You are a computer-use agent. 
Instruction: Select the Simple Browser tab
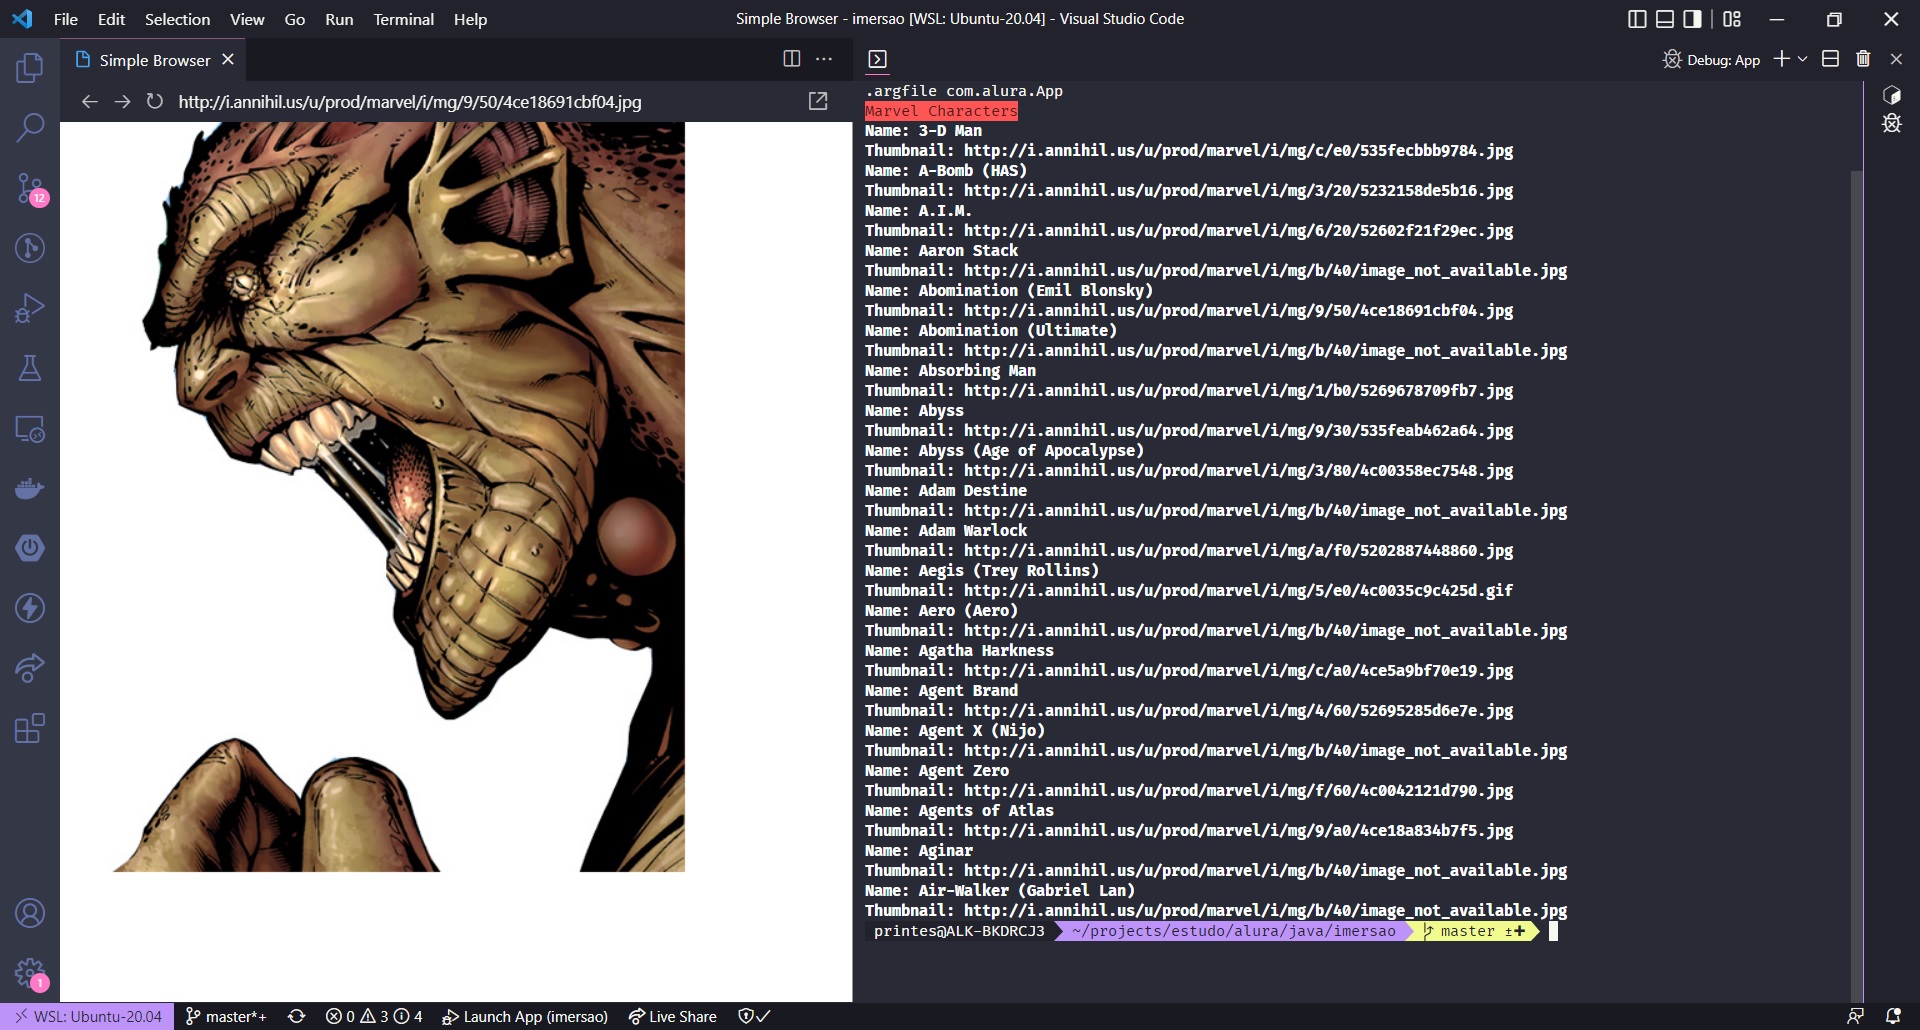(x=154, y=60)
